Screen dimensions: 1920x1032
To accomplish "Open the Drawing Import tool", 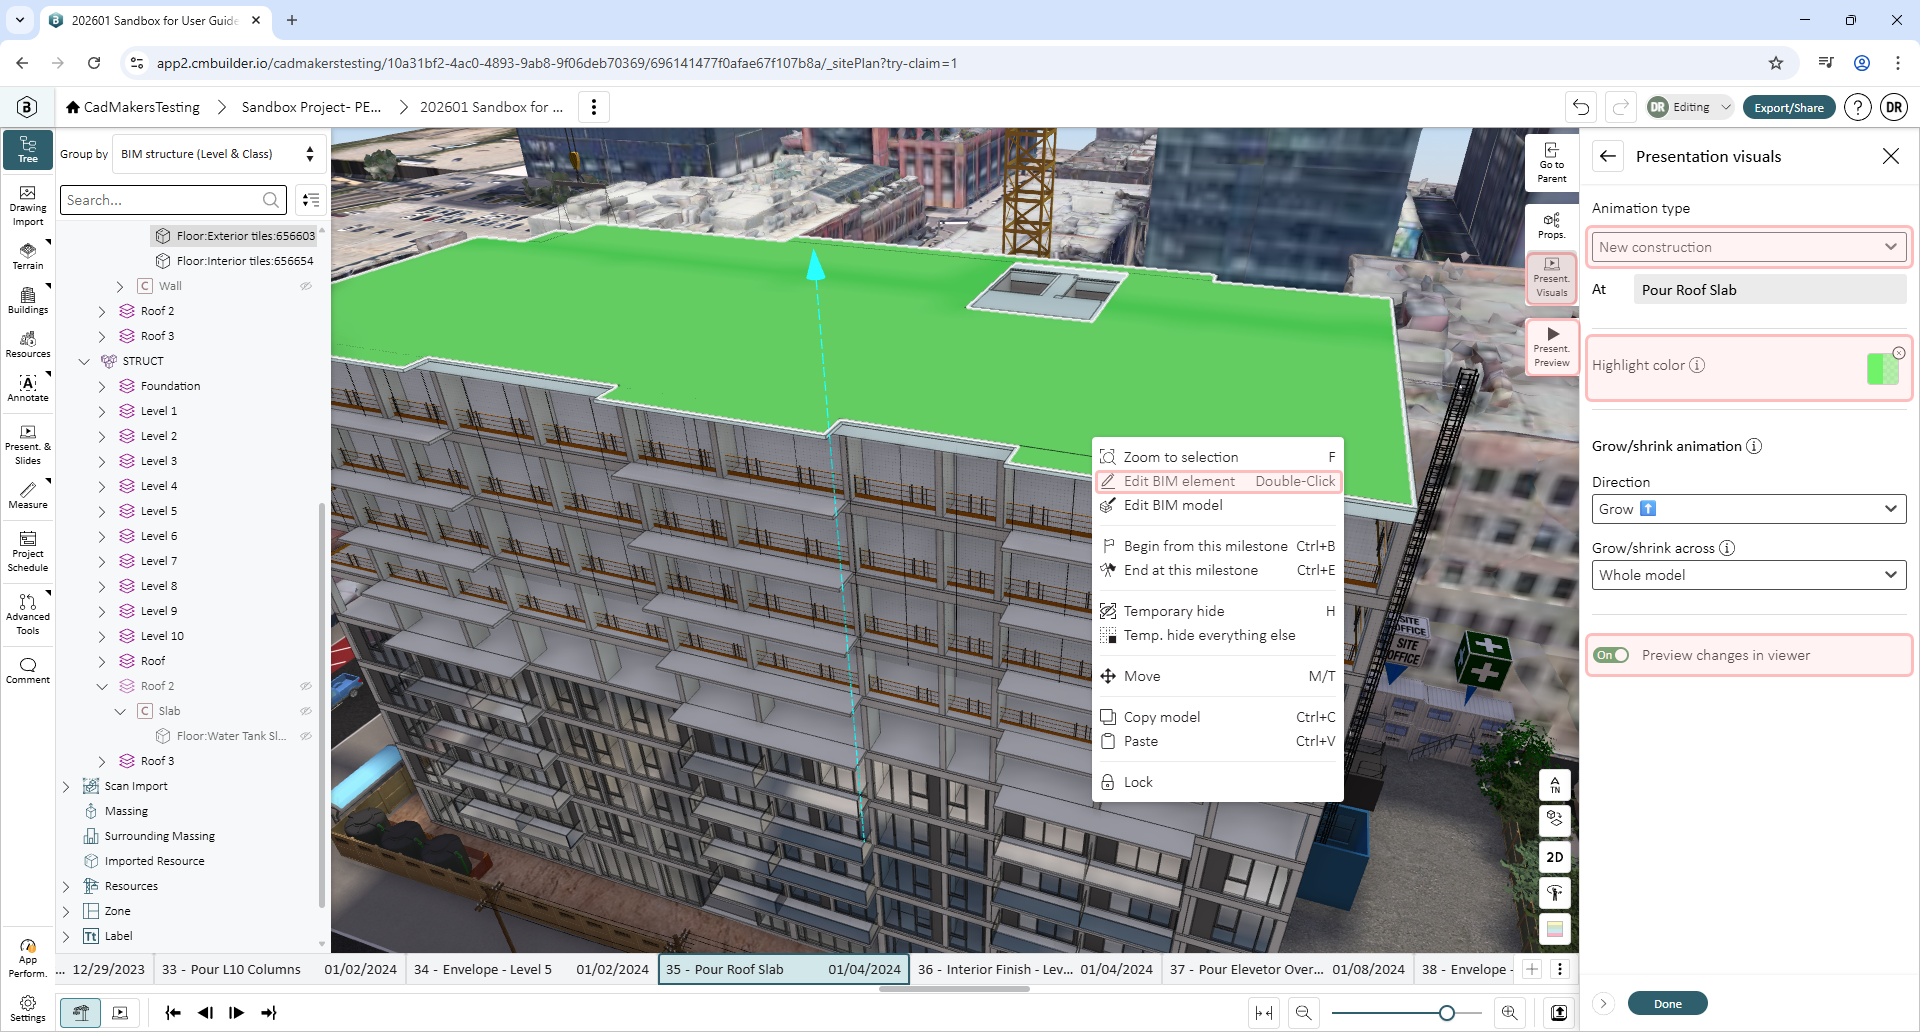I will point(28,206).
